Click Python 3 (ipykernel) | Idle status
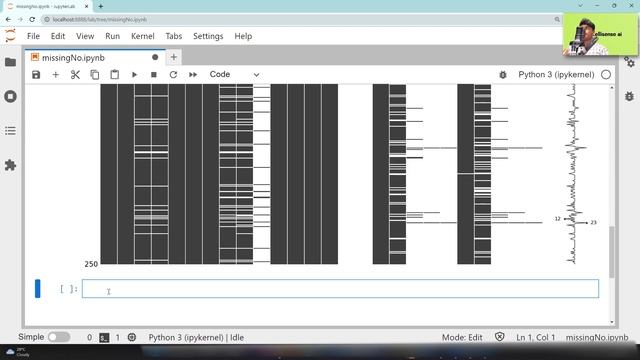The image size is (640, 360). click(196, 338)
